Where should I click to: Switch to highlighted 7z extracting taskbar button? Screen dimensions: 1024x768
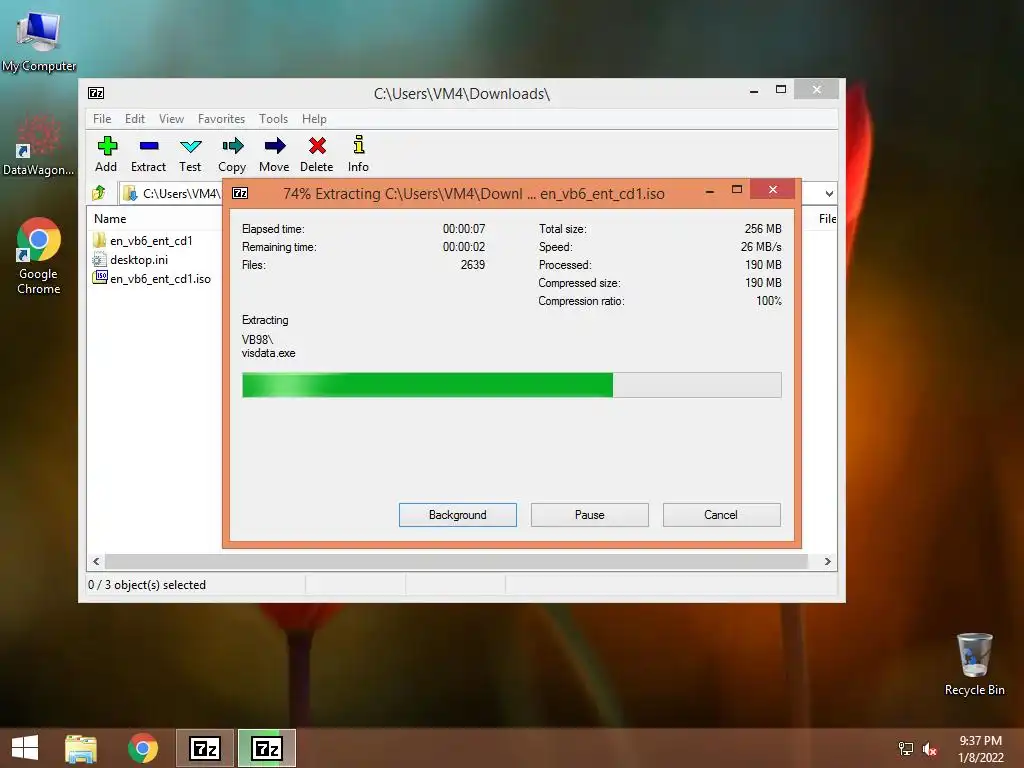click(267, 748)
